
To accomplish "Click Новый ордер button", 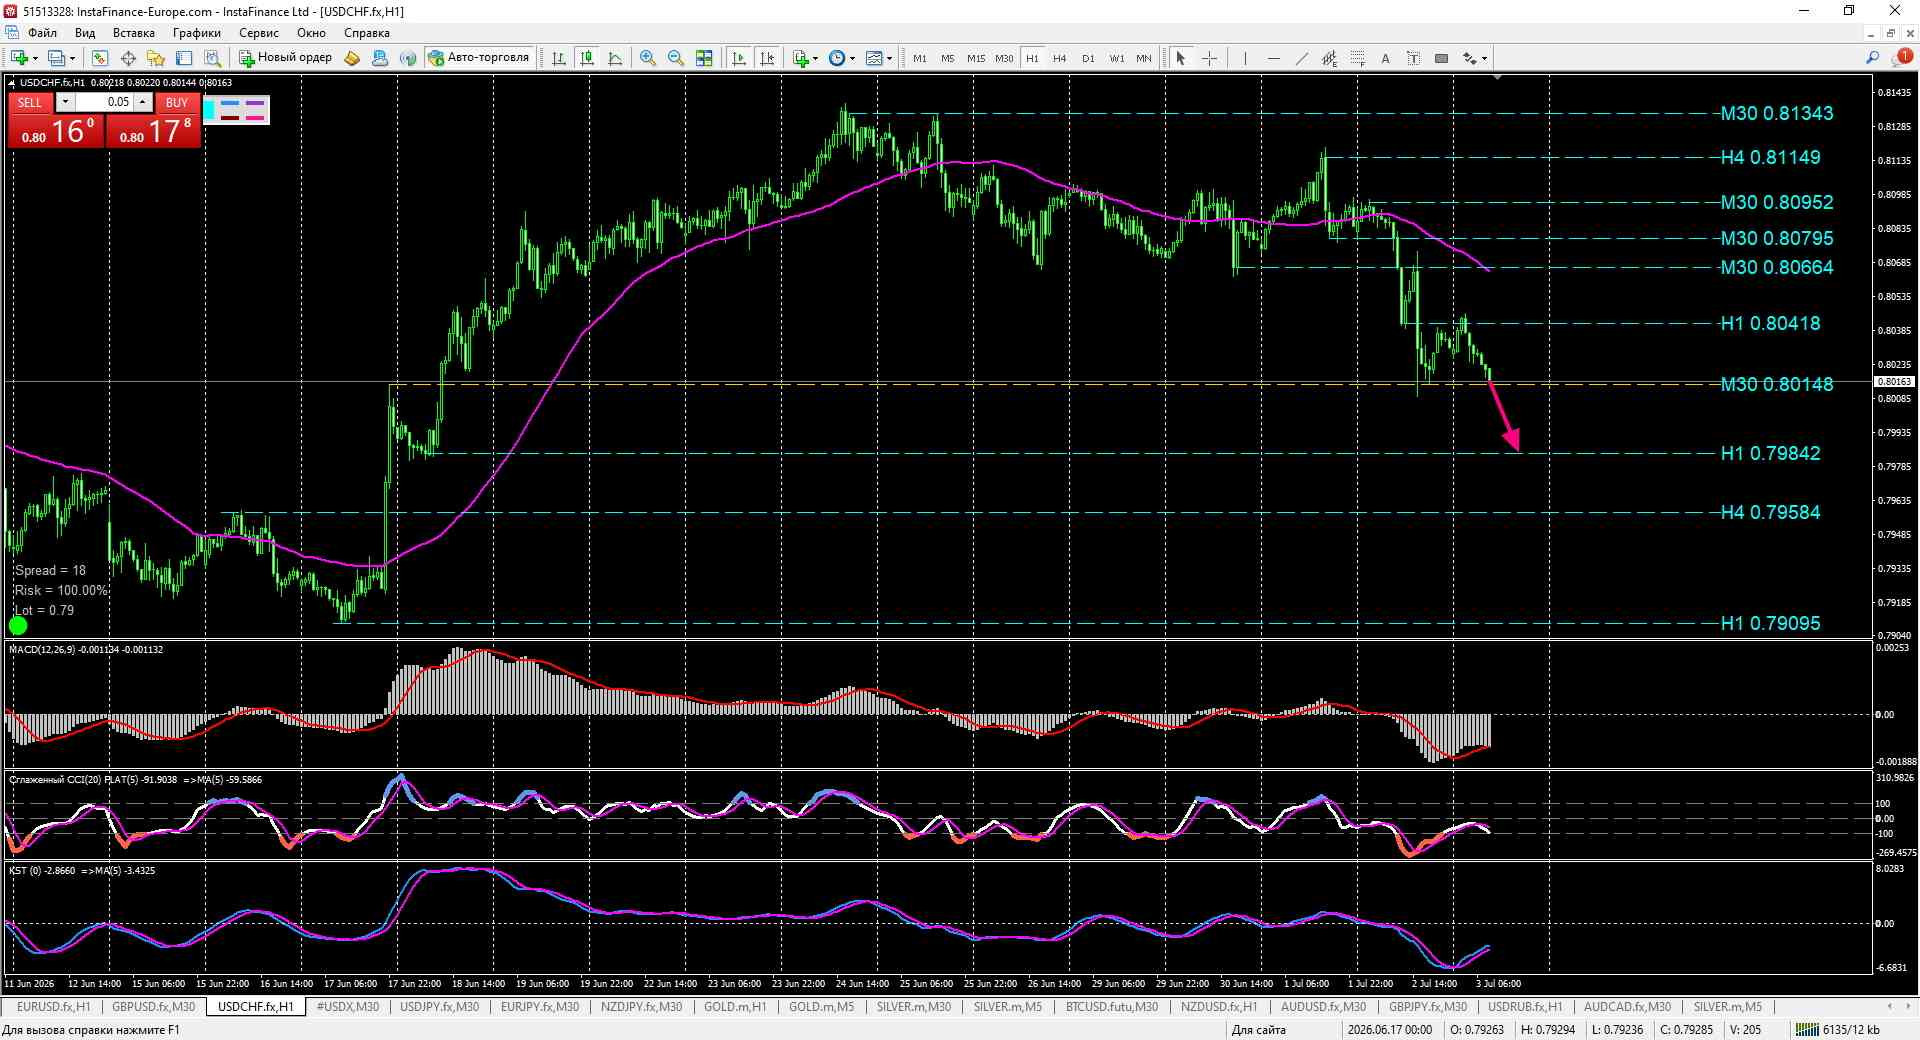I will coord(285,58).
